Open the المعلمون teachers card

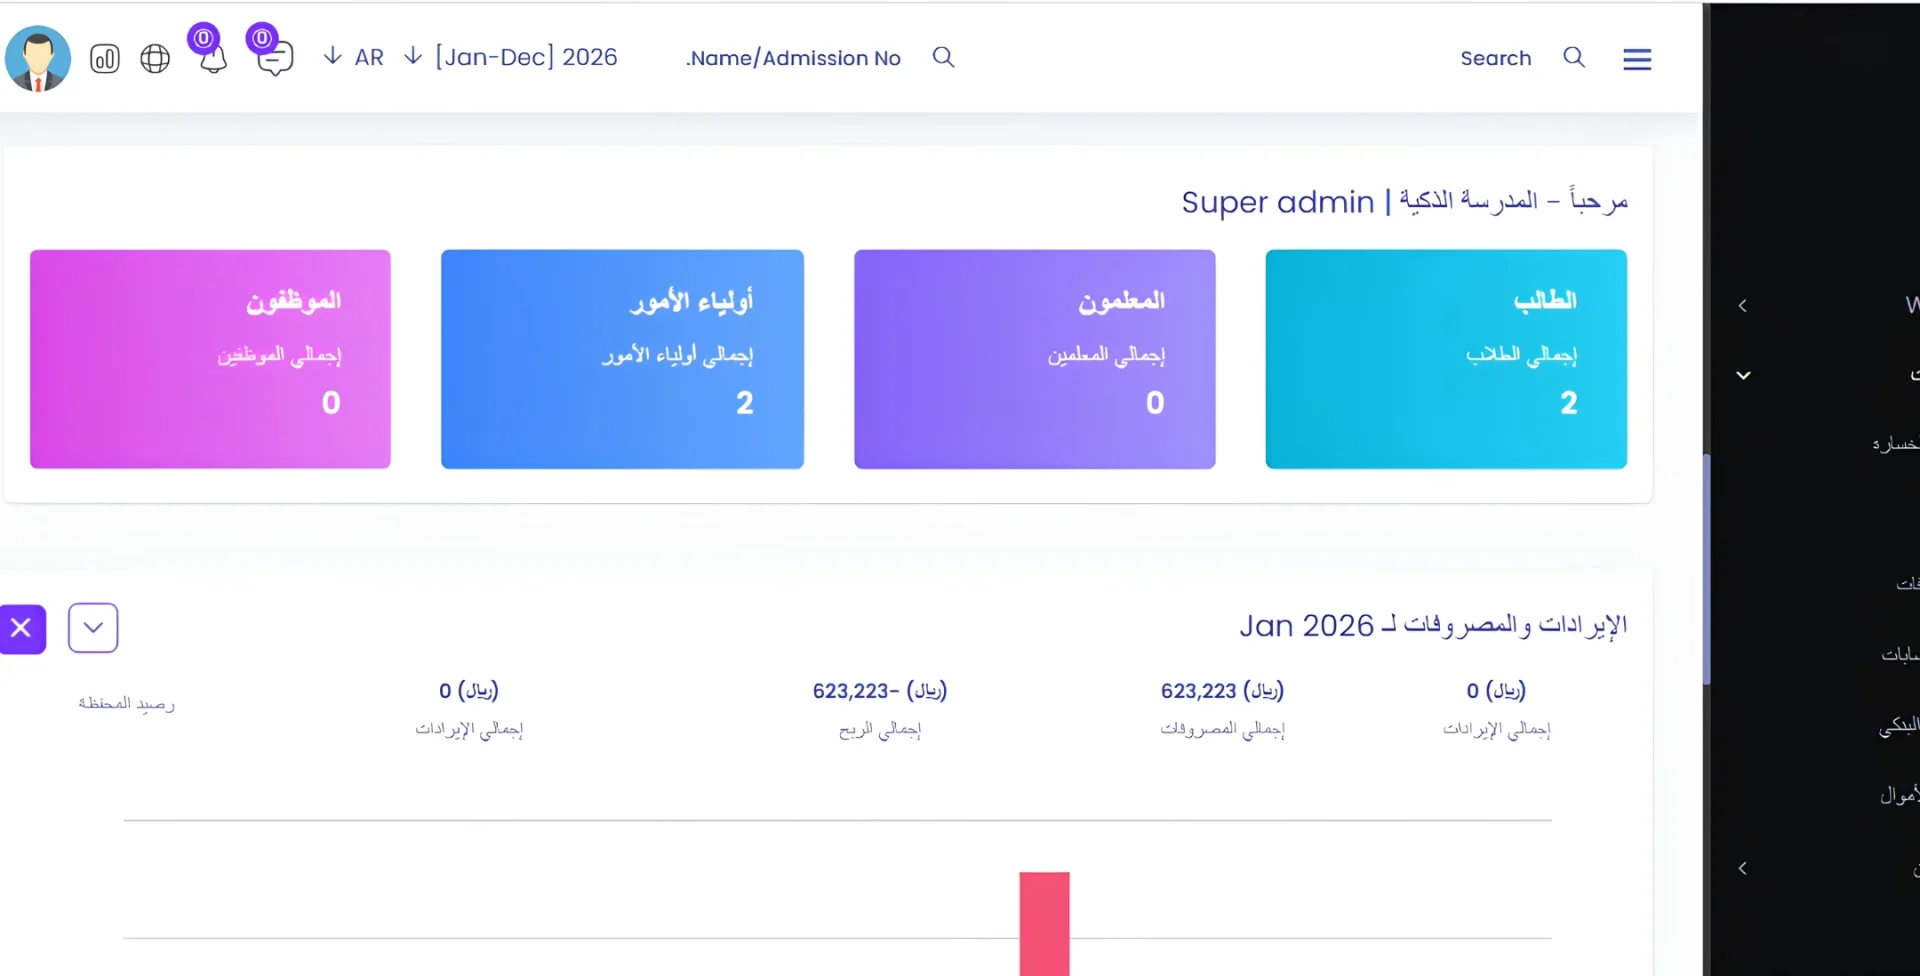(x=1035, y=359)
